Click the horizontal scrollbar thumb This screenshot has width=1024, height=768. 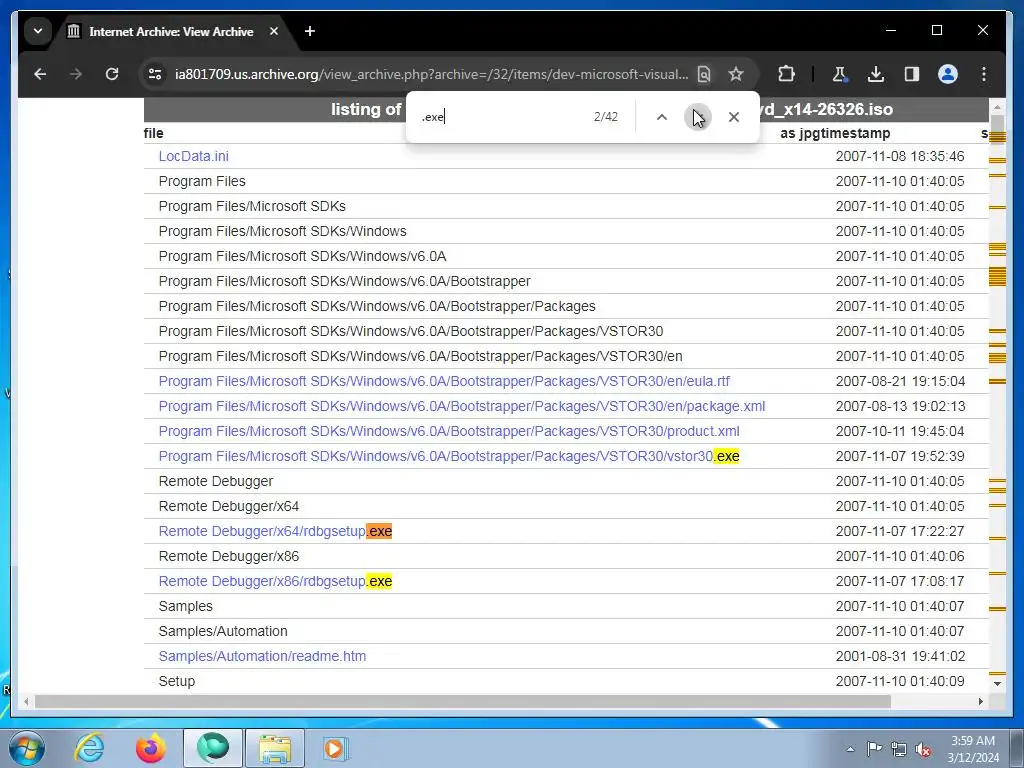pyautogui.click(x=462, y=701)
